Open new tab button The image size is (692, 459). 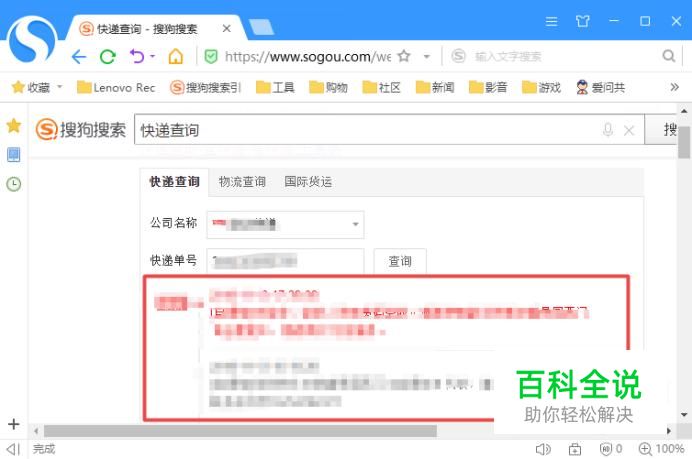[x=261, y=27]
